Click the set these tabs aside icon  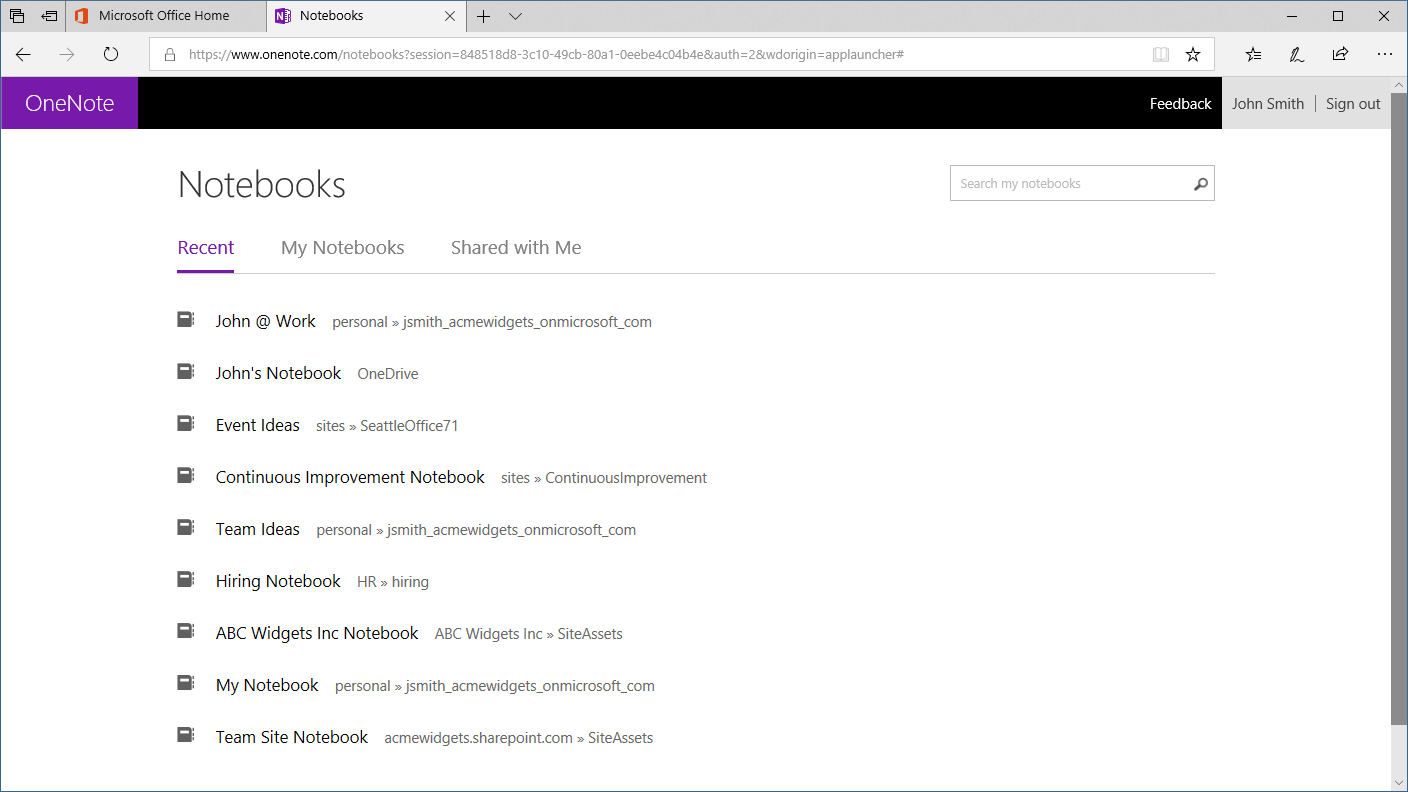pos(49,16)
